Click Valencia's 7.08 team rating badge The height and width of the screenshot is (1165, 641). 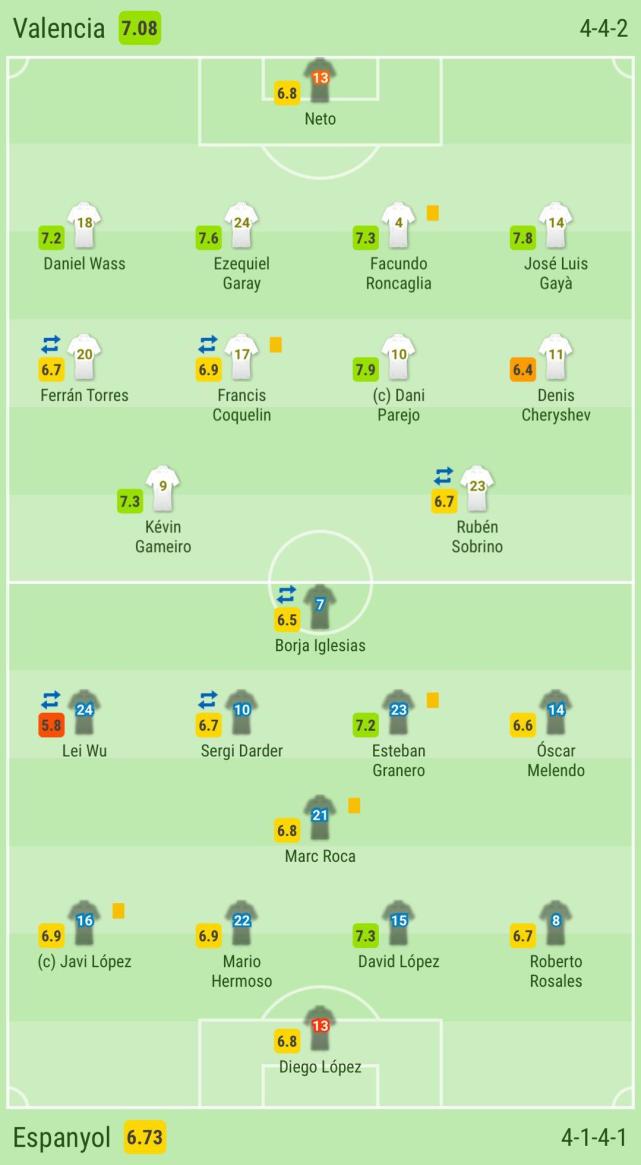coord(140,28)
